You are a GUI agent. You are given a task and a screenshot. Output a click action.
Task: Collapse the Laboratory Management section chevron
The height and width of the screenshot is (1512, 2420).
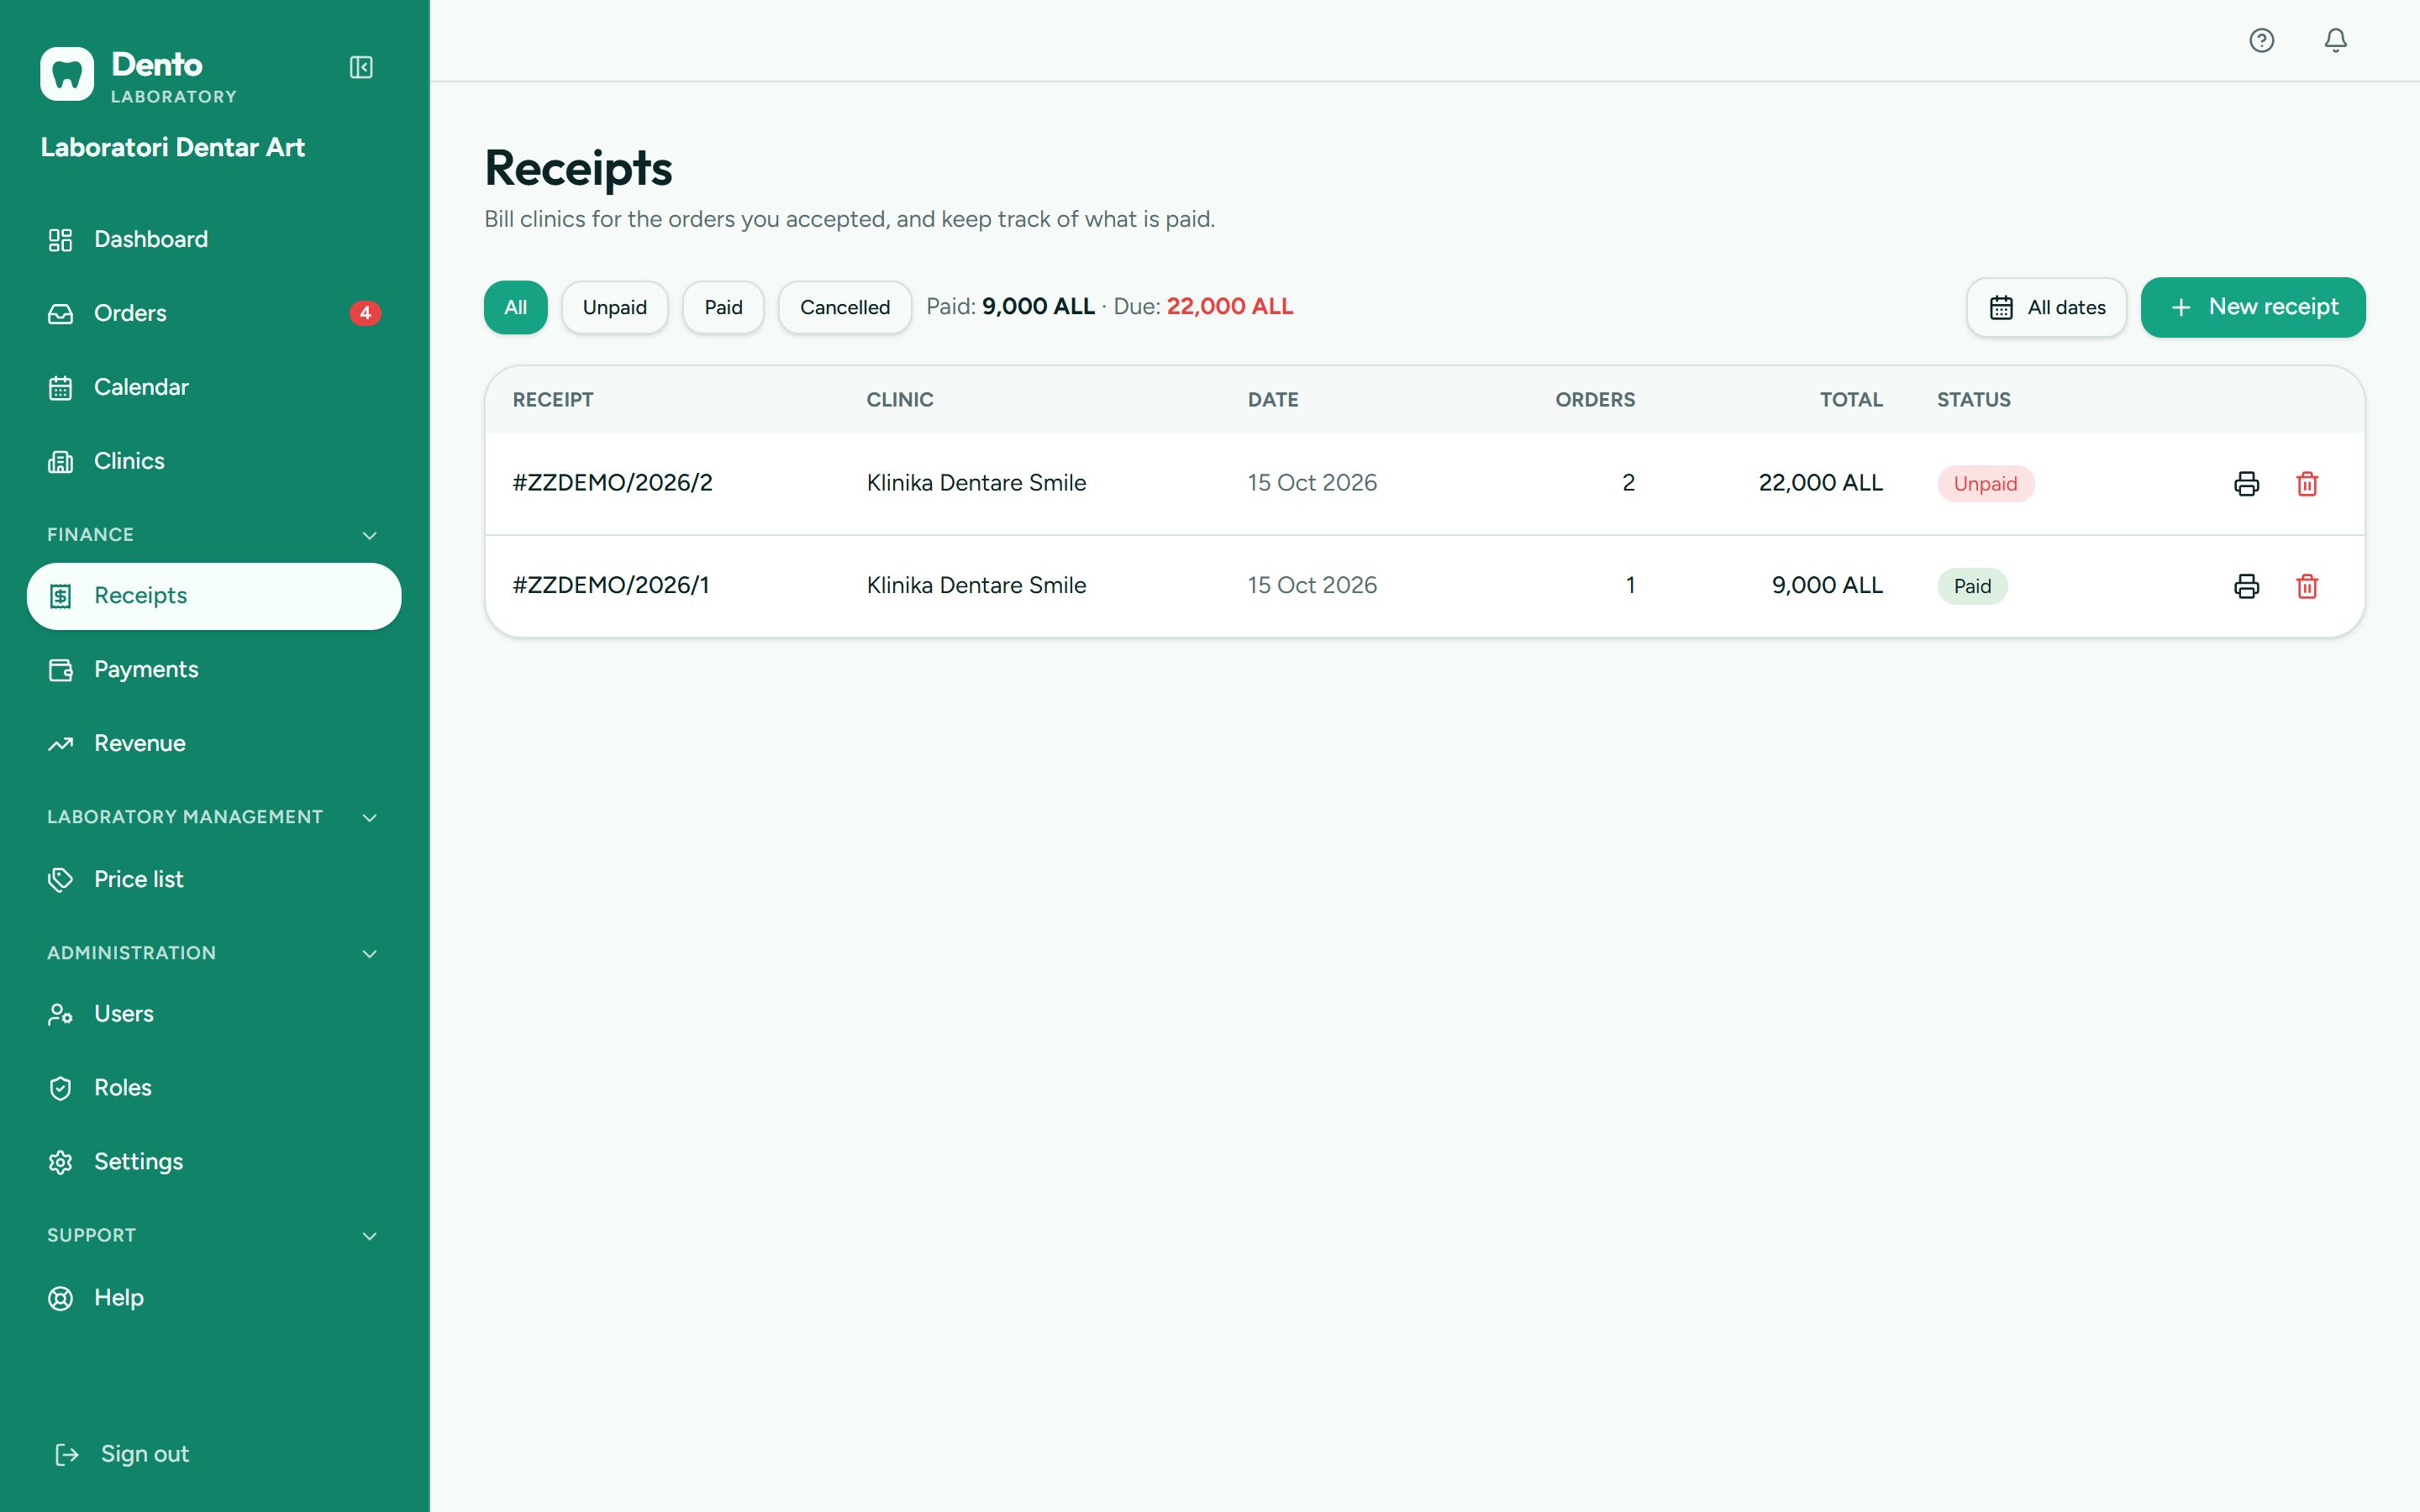coord(369,817)
